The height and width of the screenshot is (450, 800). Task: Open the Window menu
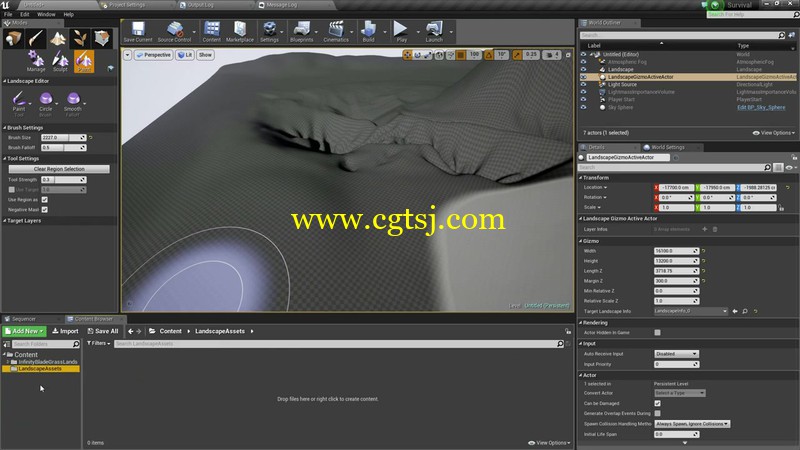click(x=46, y=14)
